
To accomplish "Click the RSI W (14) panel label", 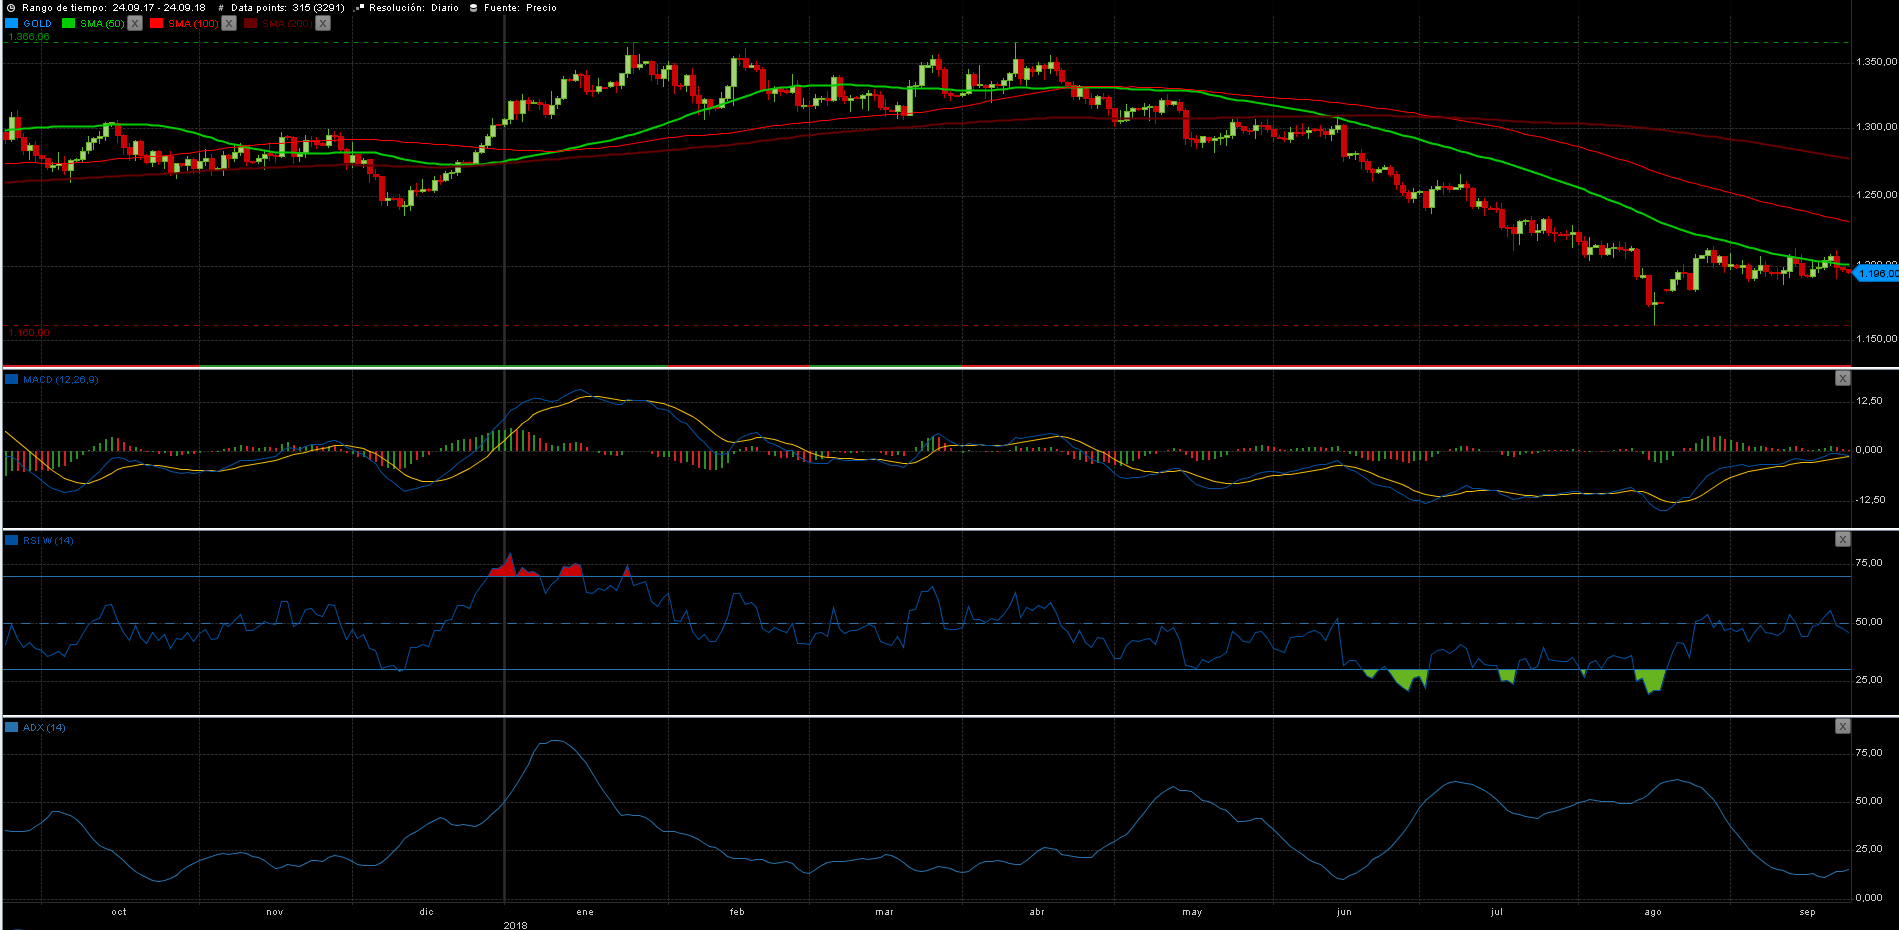I will (48, 541).
